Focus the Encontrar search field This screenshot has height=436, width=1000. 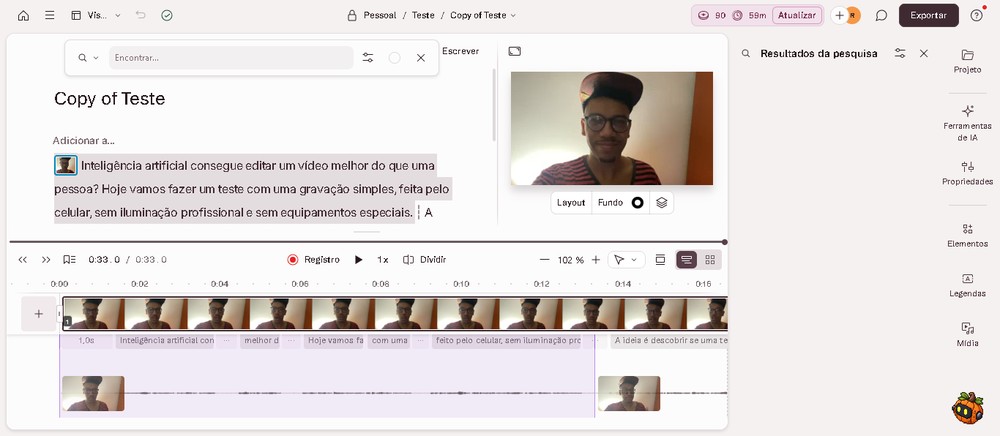coord(231,57)
